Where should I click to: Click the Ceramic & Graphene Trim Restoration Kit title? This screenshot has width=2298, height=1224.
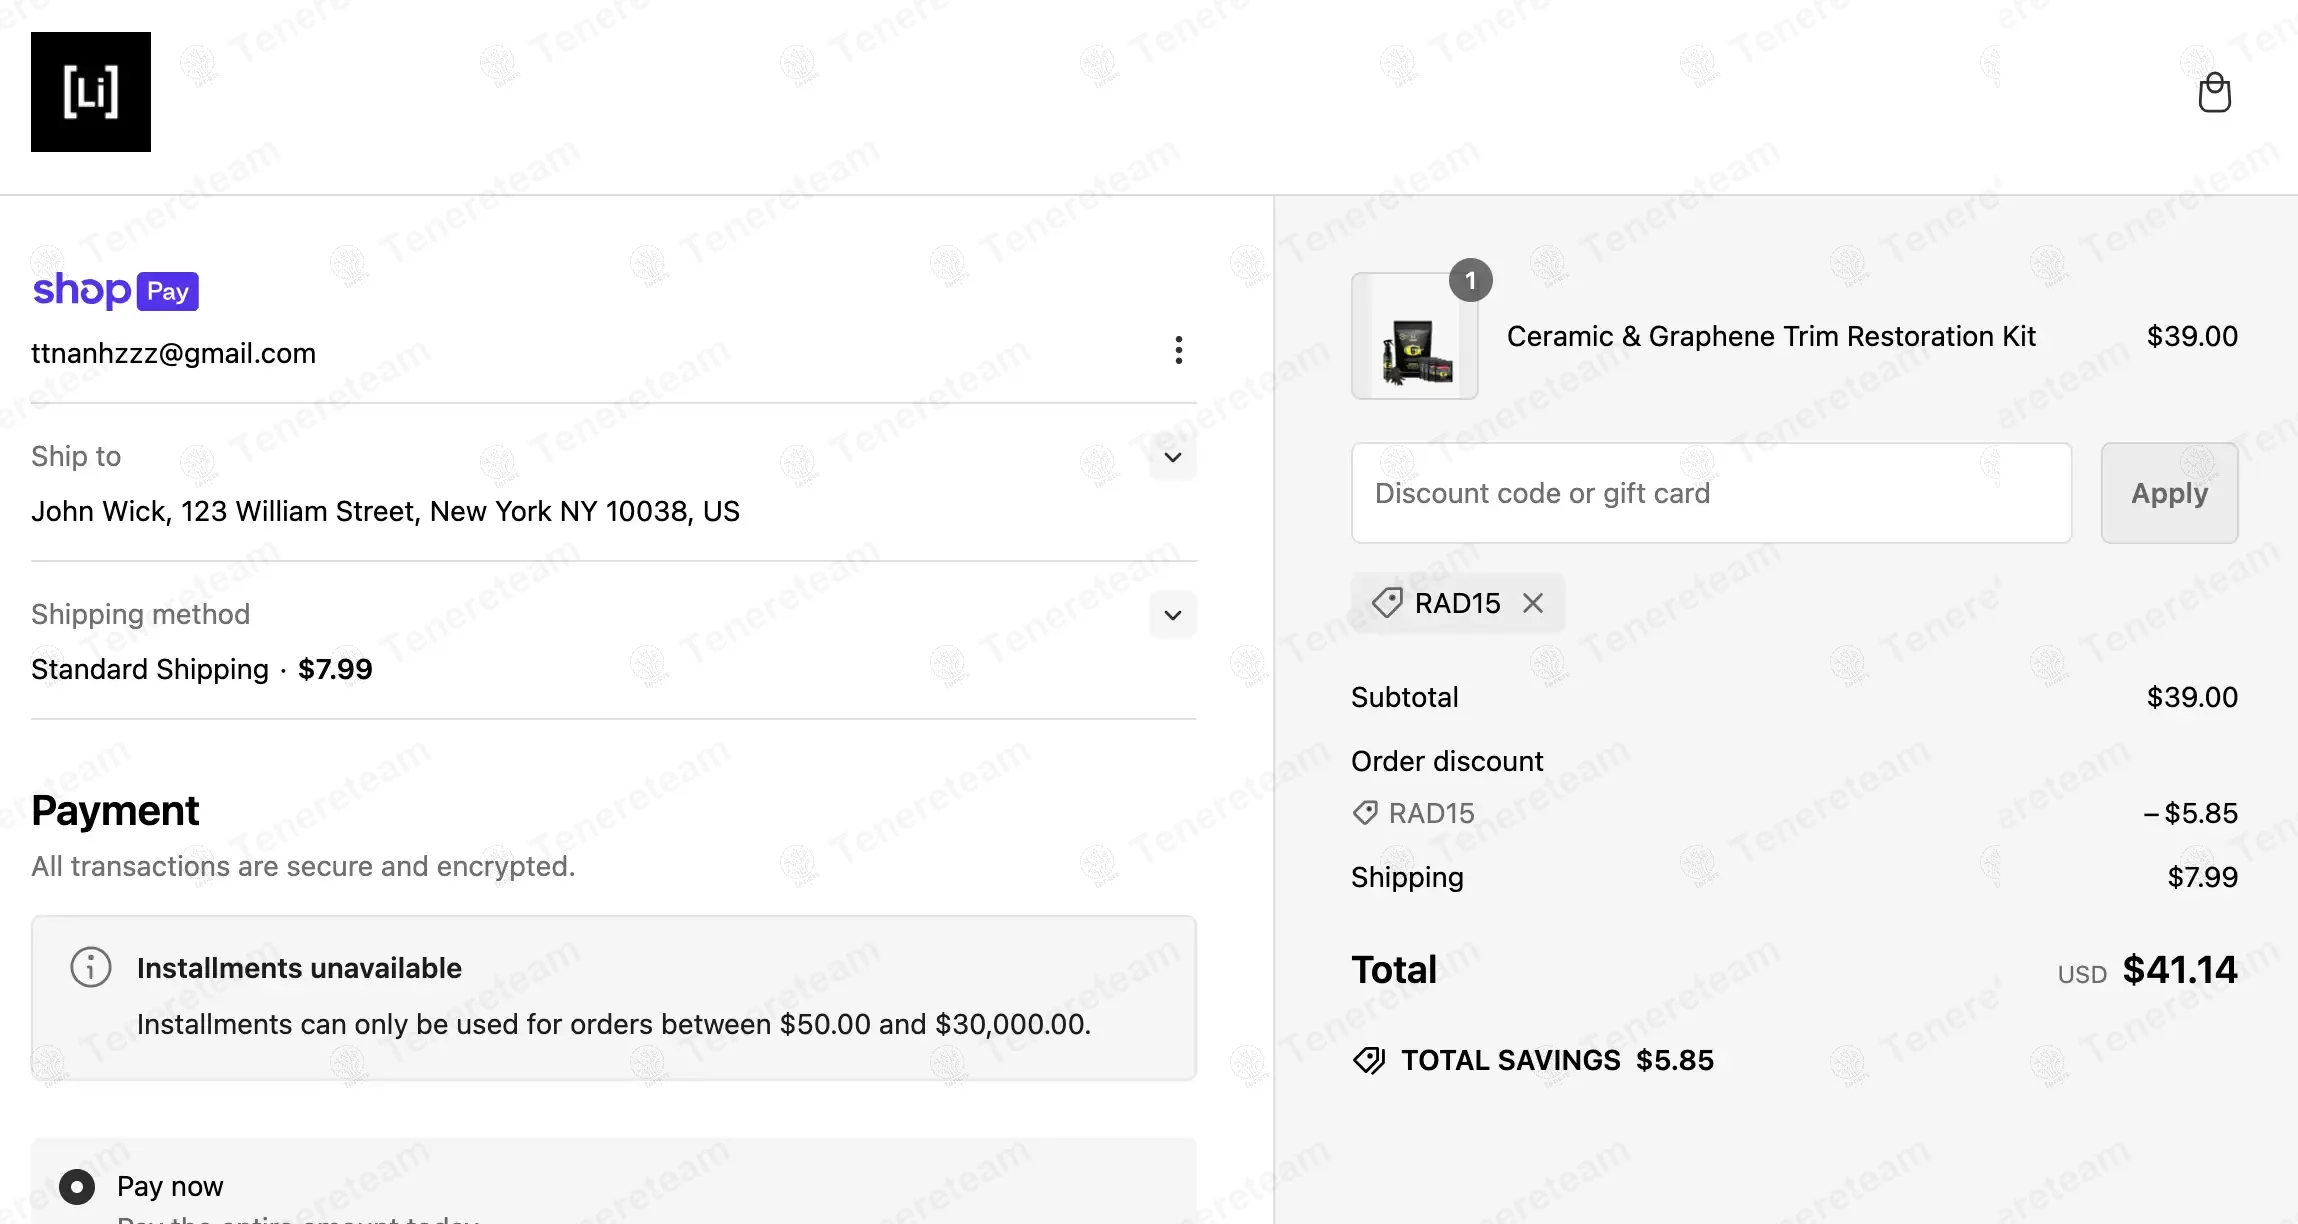click(1771, 336)
